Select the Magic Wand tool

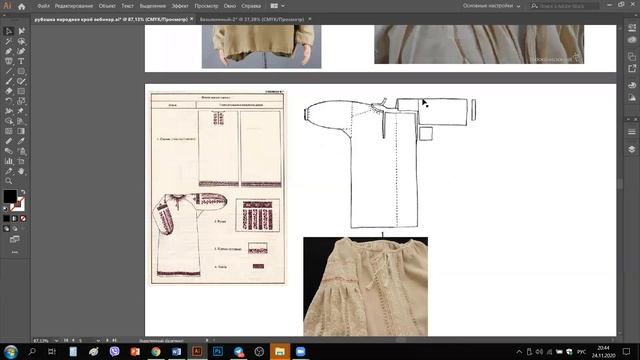9,41
